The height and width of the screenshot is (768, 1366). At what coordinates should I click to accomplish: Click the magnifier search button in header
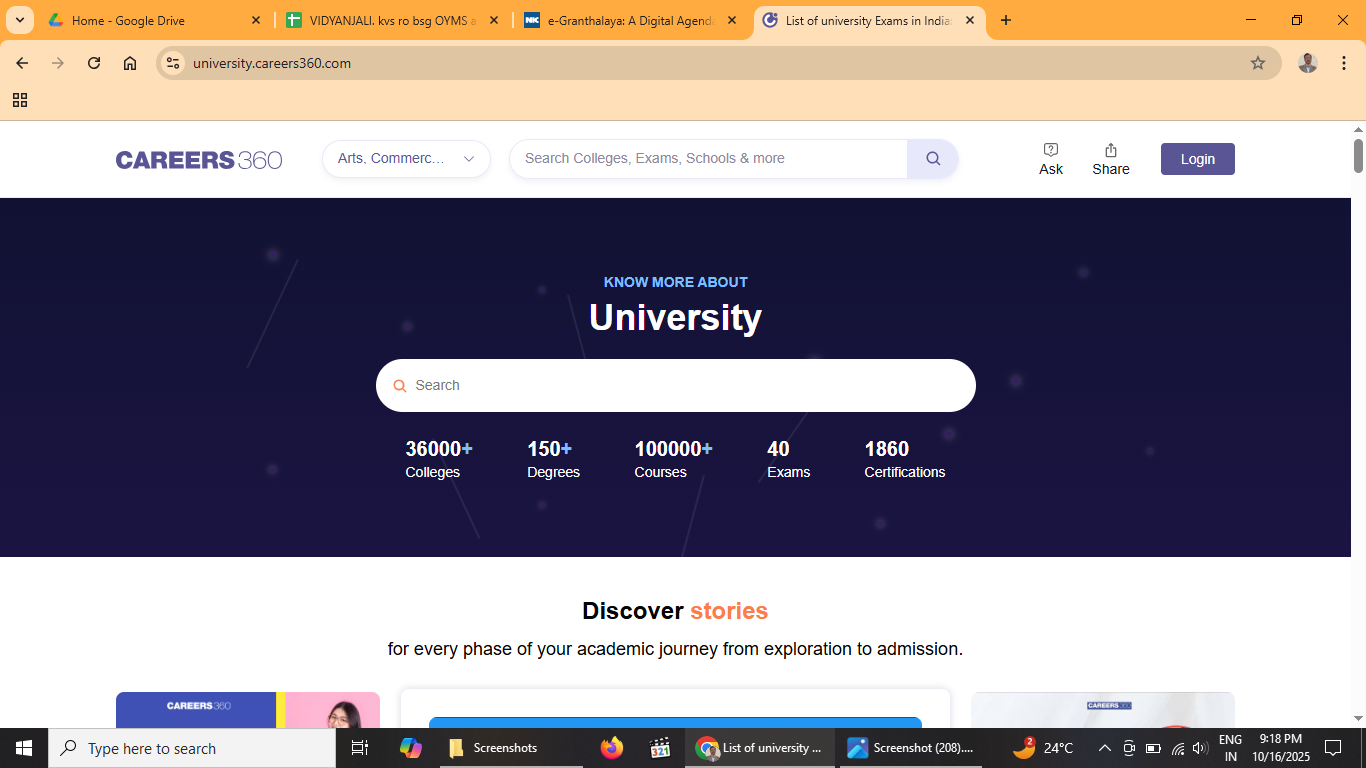tap(932, 159)
